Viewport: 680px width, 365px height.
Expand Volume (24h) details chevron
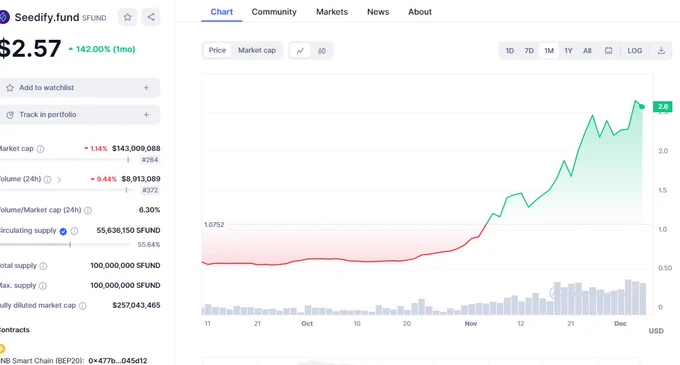[59, 179]
